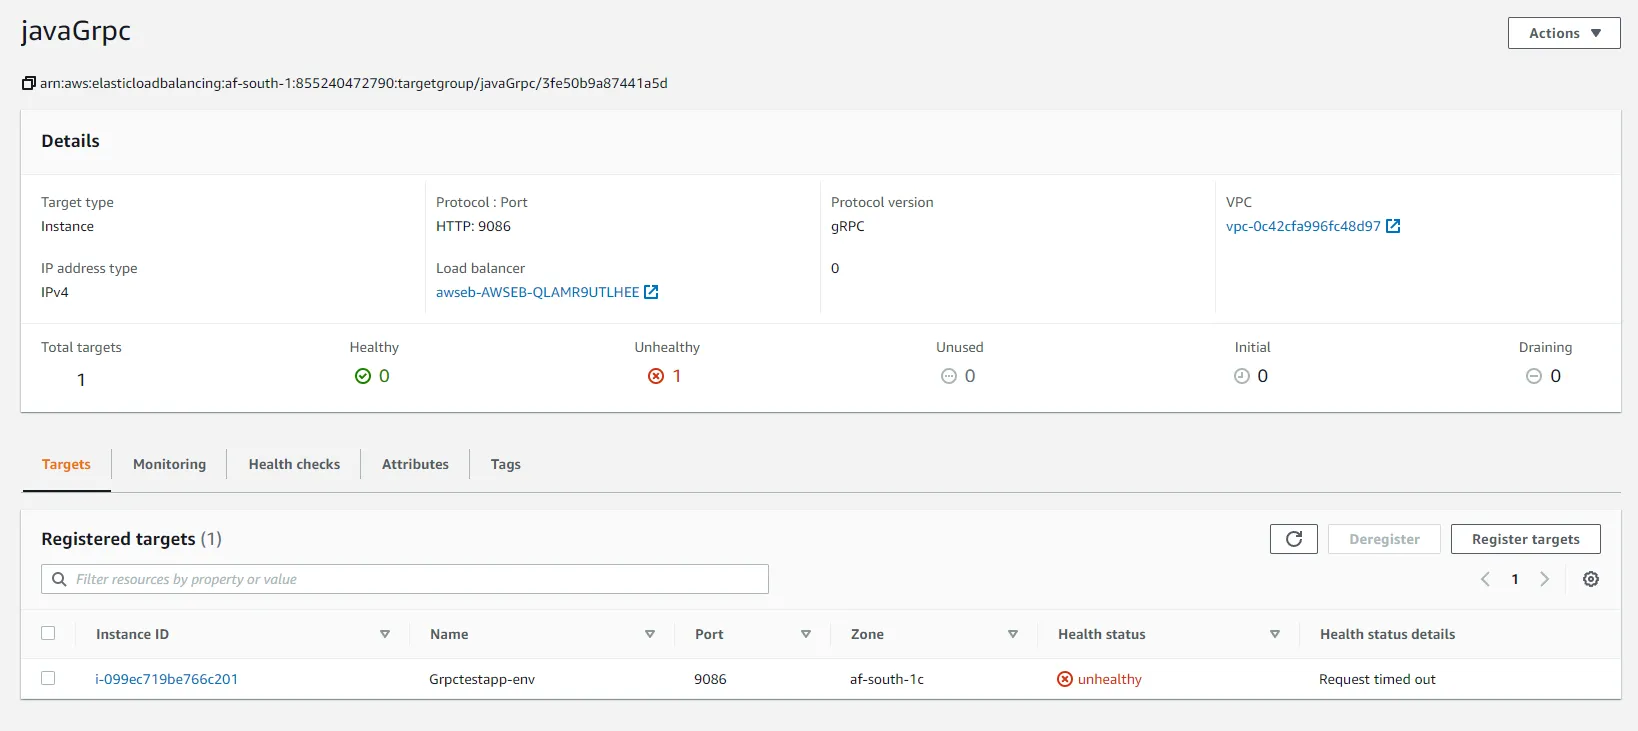Click the VPC external link icon
The width and height of the screenshot is (1638, 731).
(1393, 226)
